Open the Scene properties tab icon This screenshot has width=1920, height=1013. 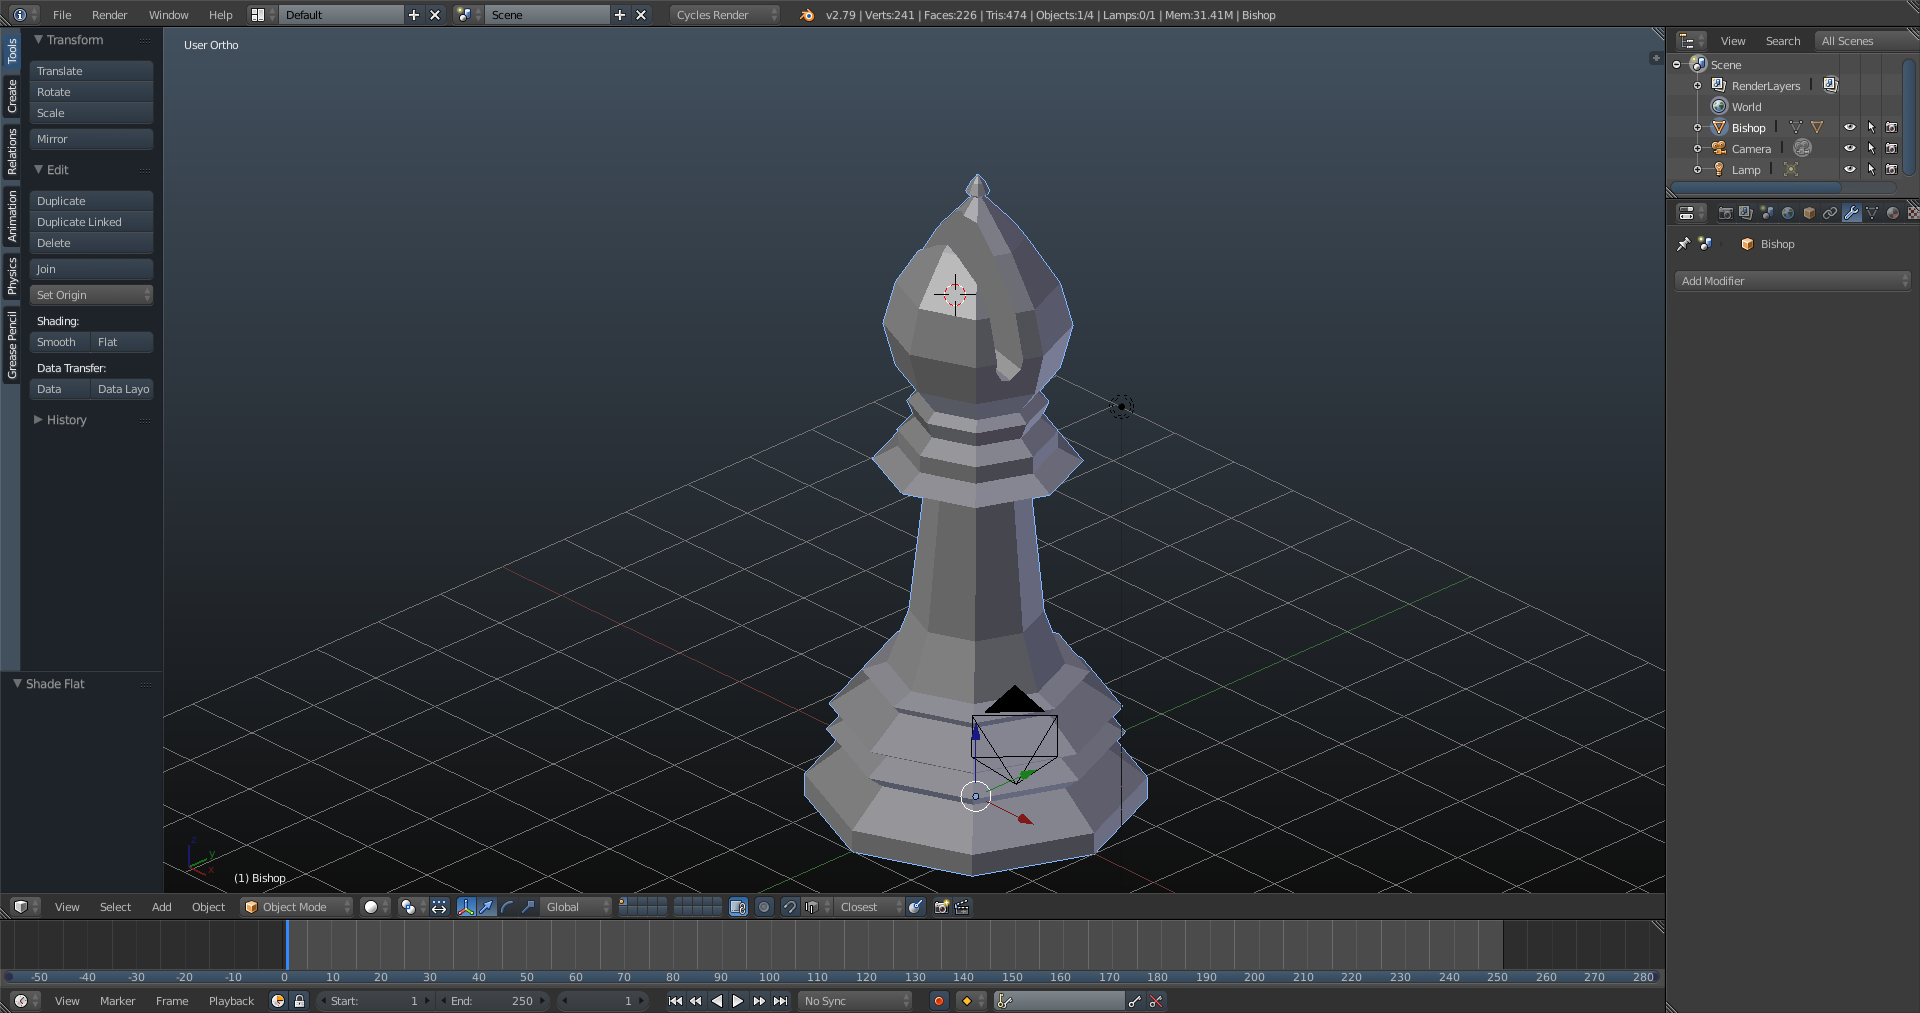coord(1767,213)
